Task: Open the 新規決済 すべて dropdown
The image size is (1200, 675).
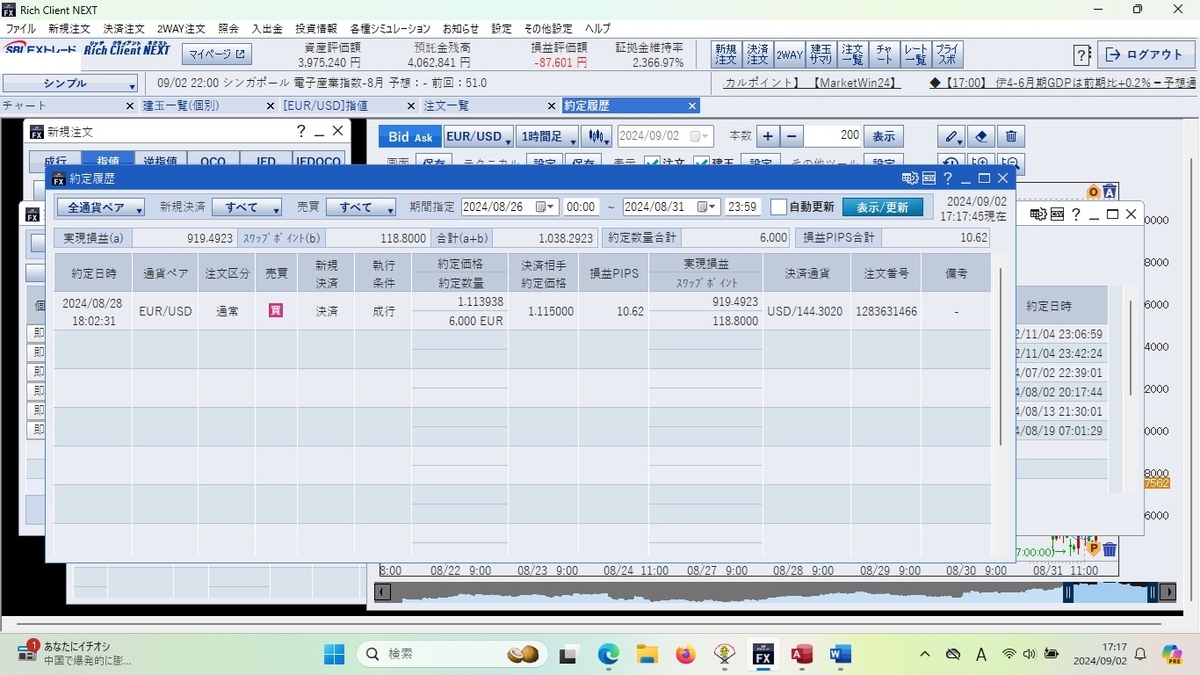Action: (x=246, y=207)
